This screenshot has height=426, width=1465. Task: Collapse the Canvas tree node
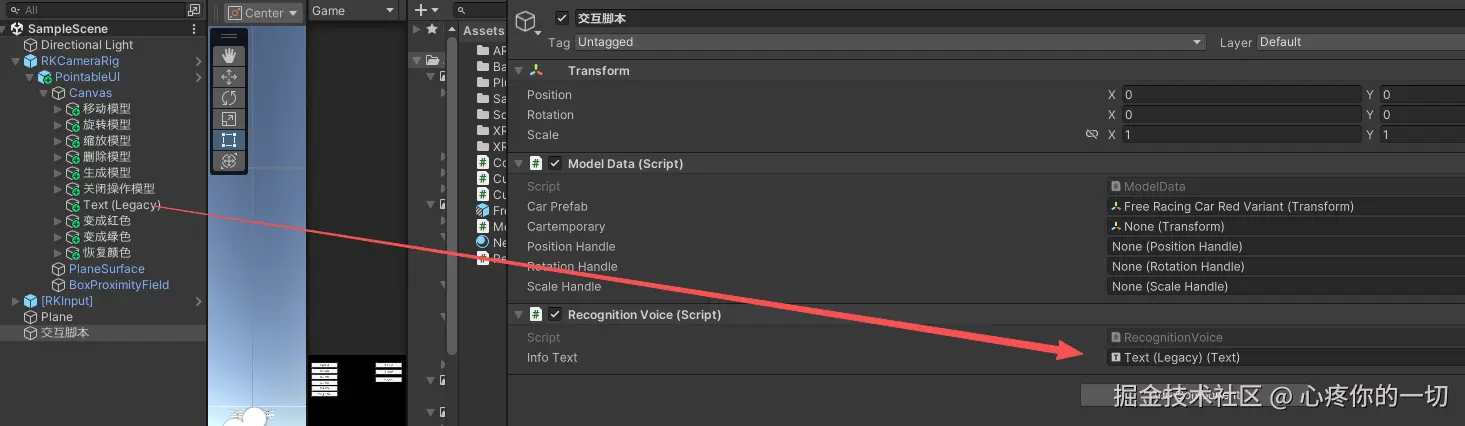click(44, 93)
